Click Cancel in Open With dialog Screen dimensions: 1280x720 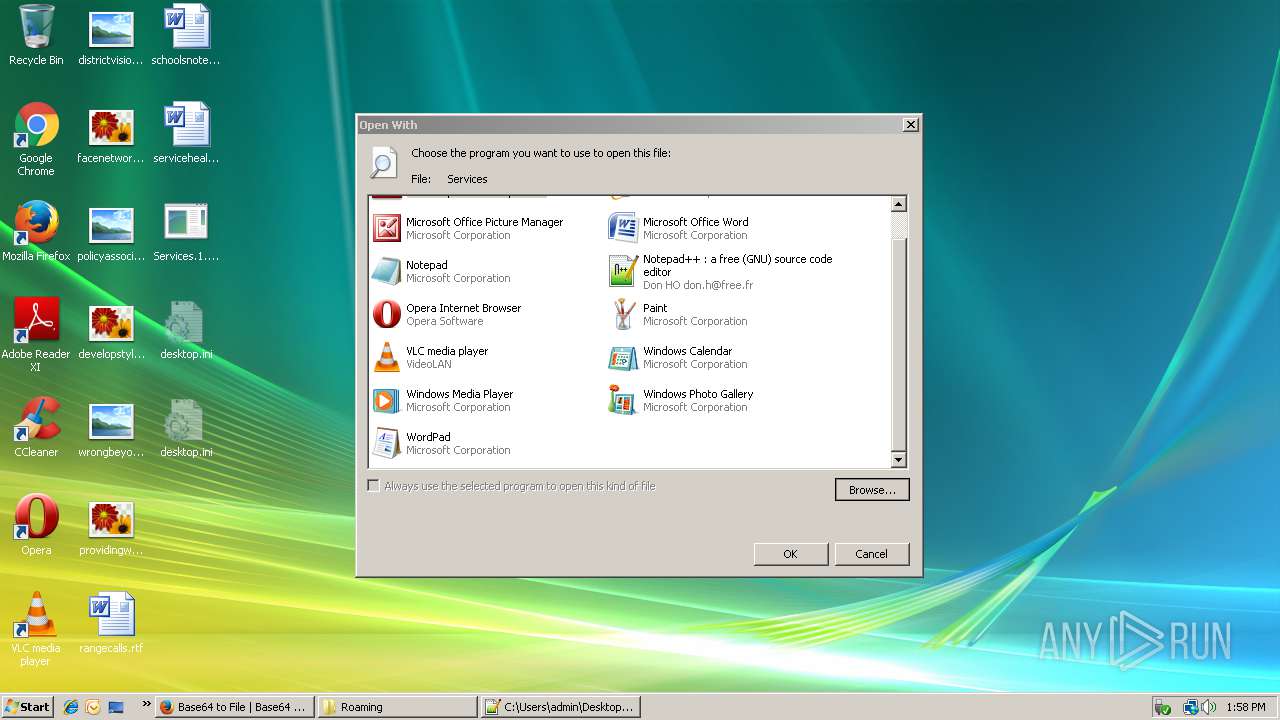(871, 554)
